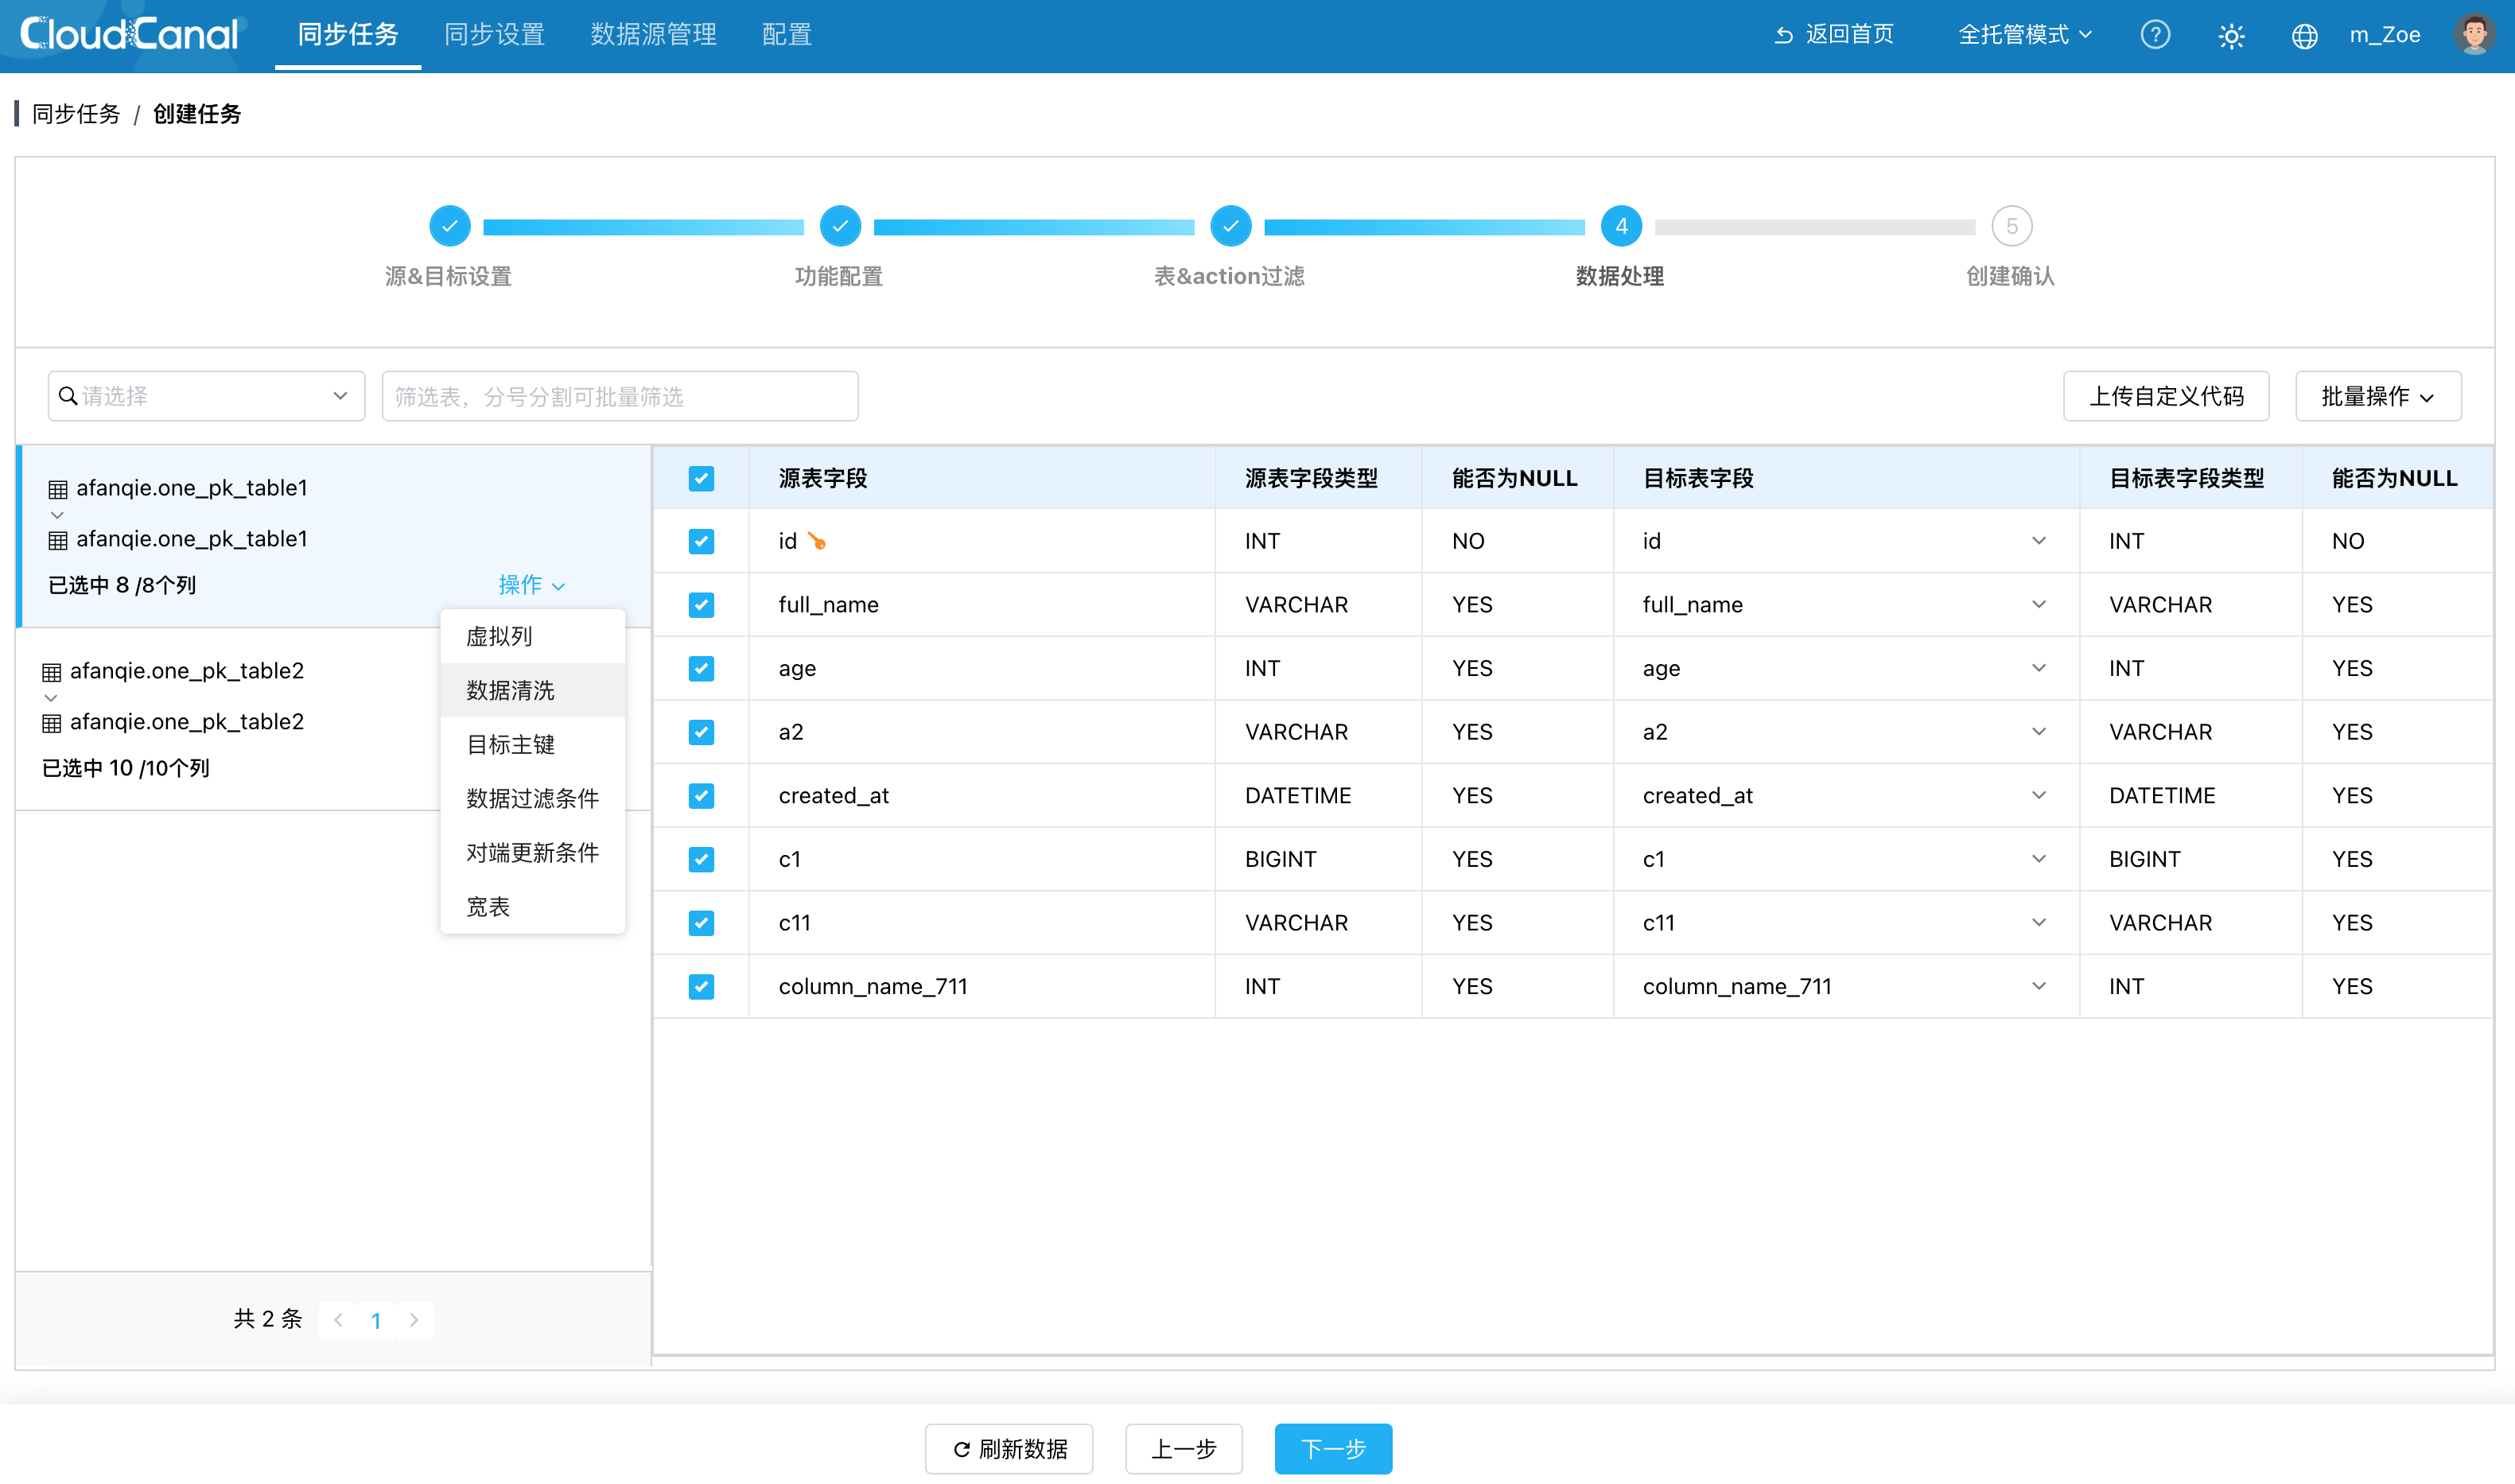This screenshot has height=1484, width=2515.
Task: Toggle theme with the sun icon
Action: pos(2231,36)
